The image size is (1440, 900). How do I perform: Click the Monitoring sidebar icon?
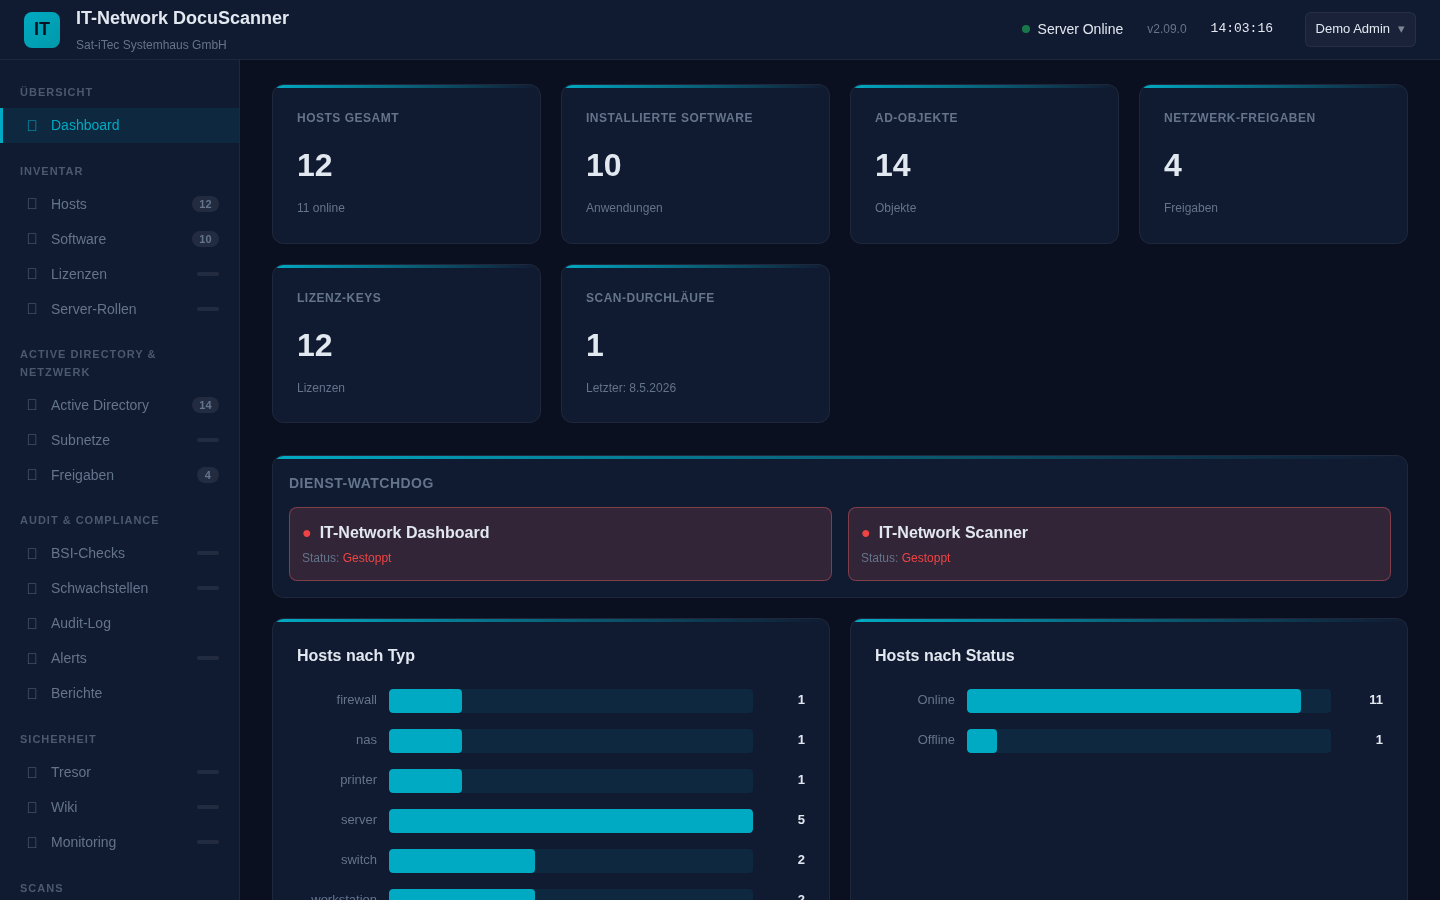32,842
